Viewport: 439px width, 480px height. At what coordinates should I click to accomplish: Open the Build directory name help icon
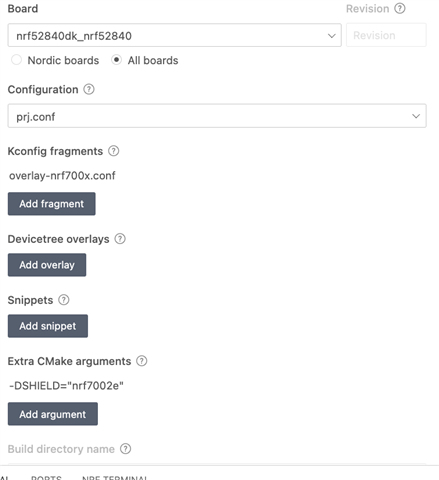tap(125, 449)
